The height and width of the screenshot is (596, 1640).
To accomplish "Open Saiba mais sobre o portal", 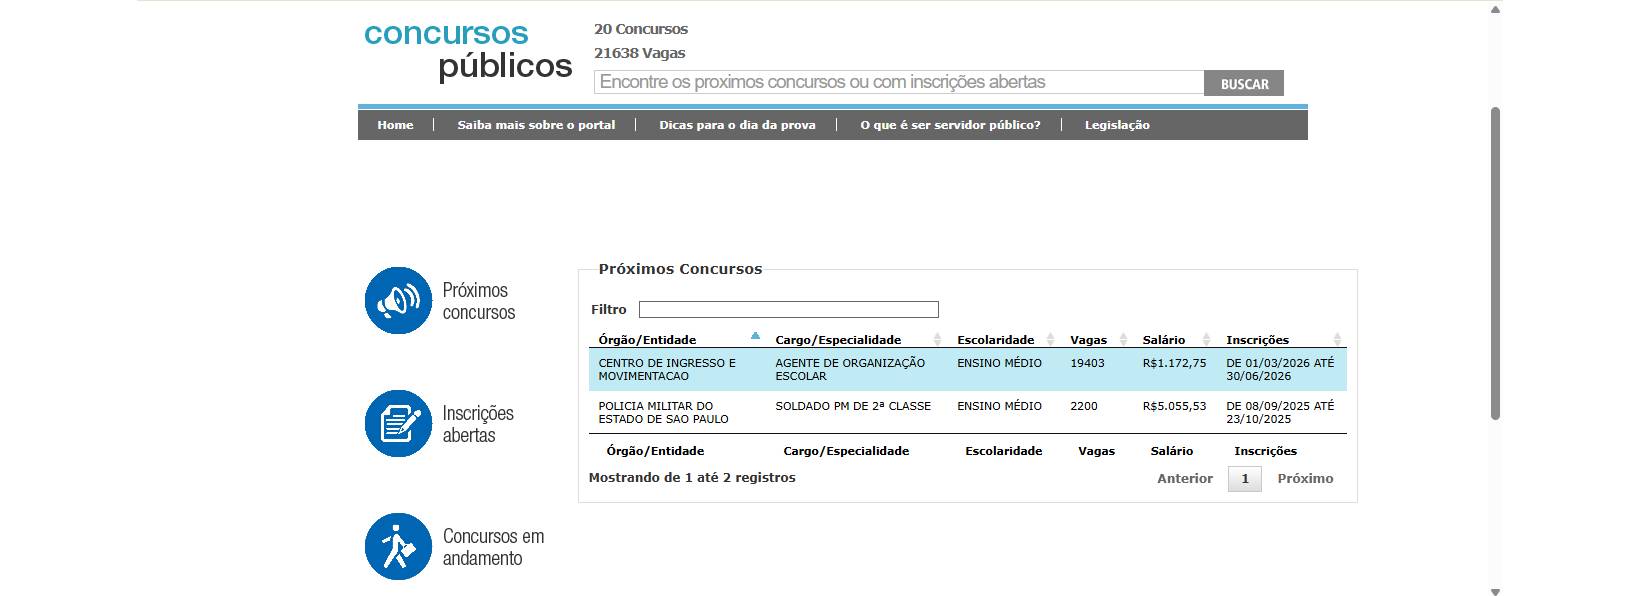I will point(536,125).
